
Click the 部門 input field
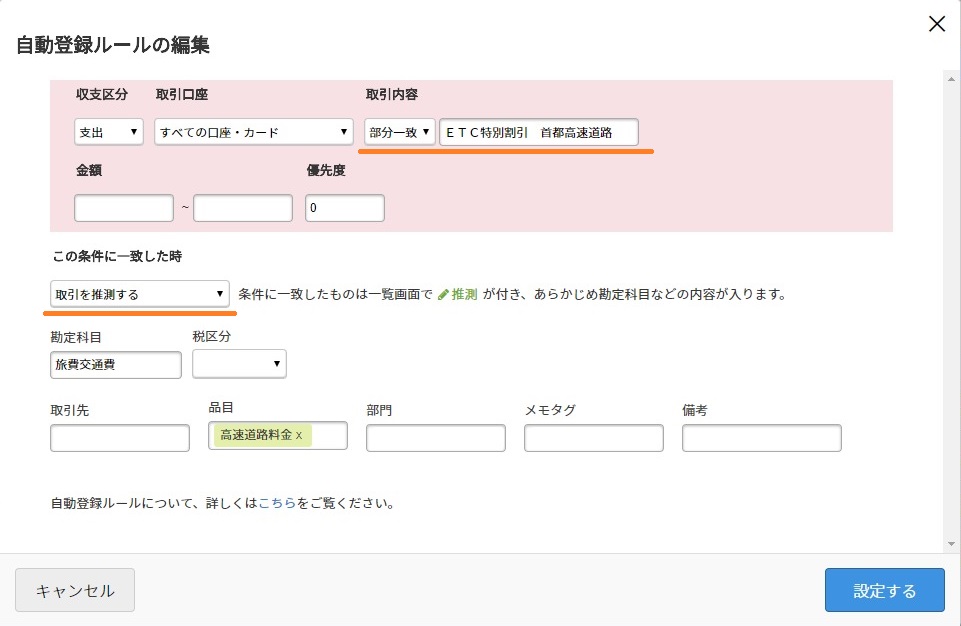coord(436,438)
